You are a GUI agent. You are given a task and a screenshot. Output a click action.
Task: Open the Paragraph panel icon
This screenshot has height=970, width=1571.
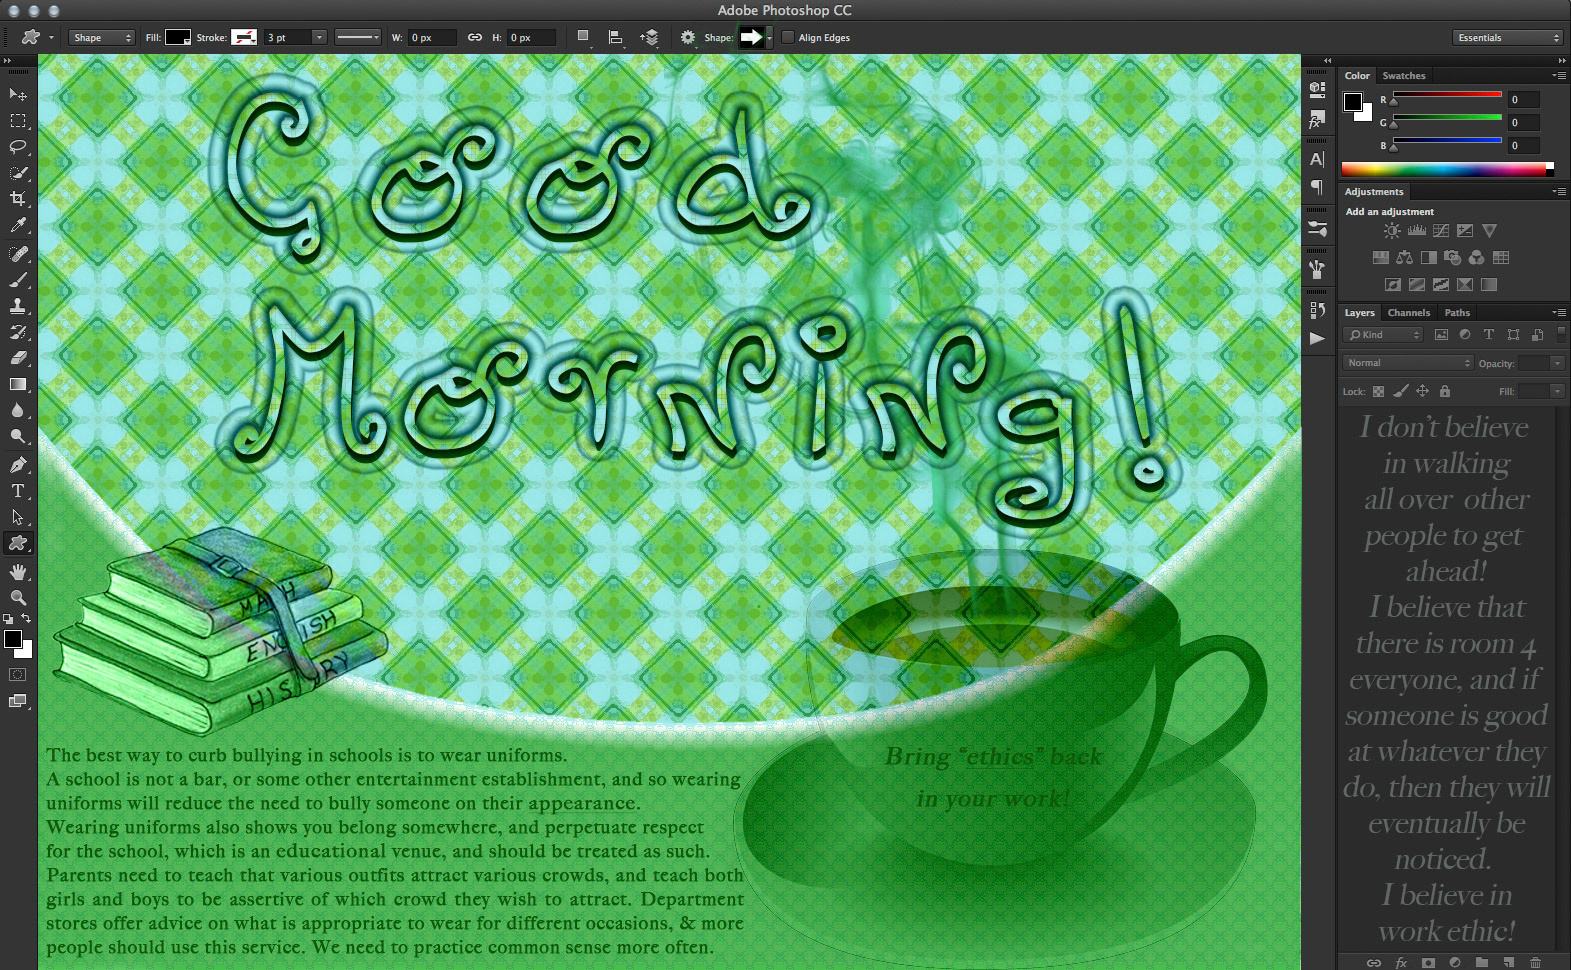pyautogui.click(x=1317, y=187)
